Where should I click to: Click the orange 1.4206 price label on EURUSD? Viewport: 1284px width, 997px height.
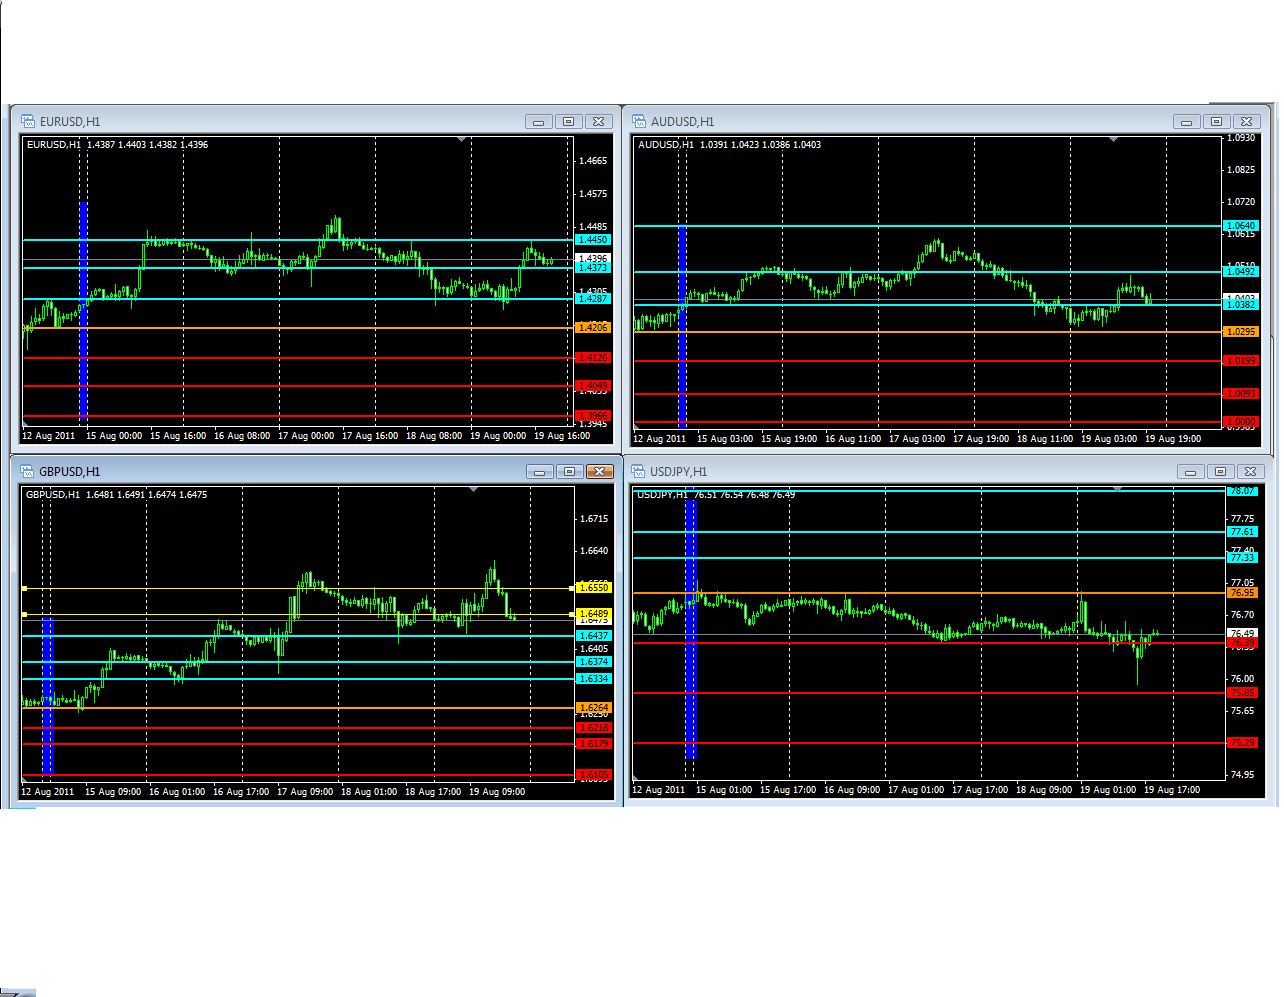click(x=593, y=328)
